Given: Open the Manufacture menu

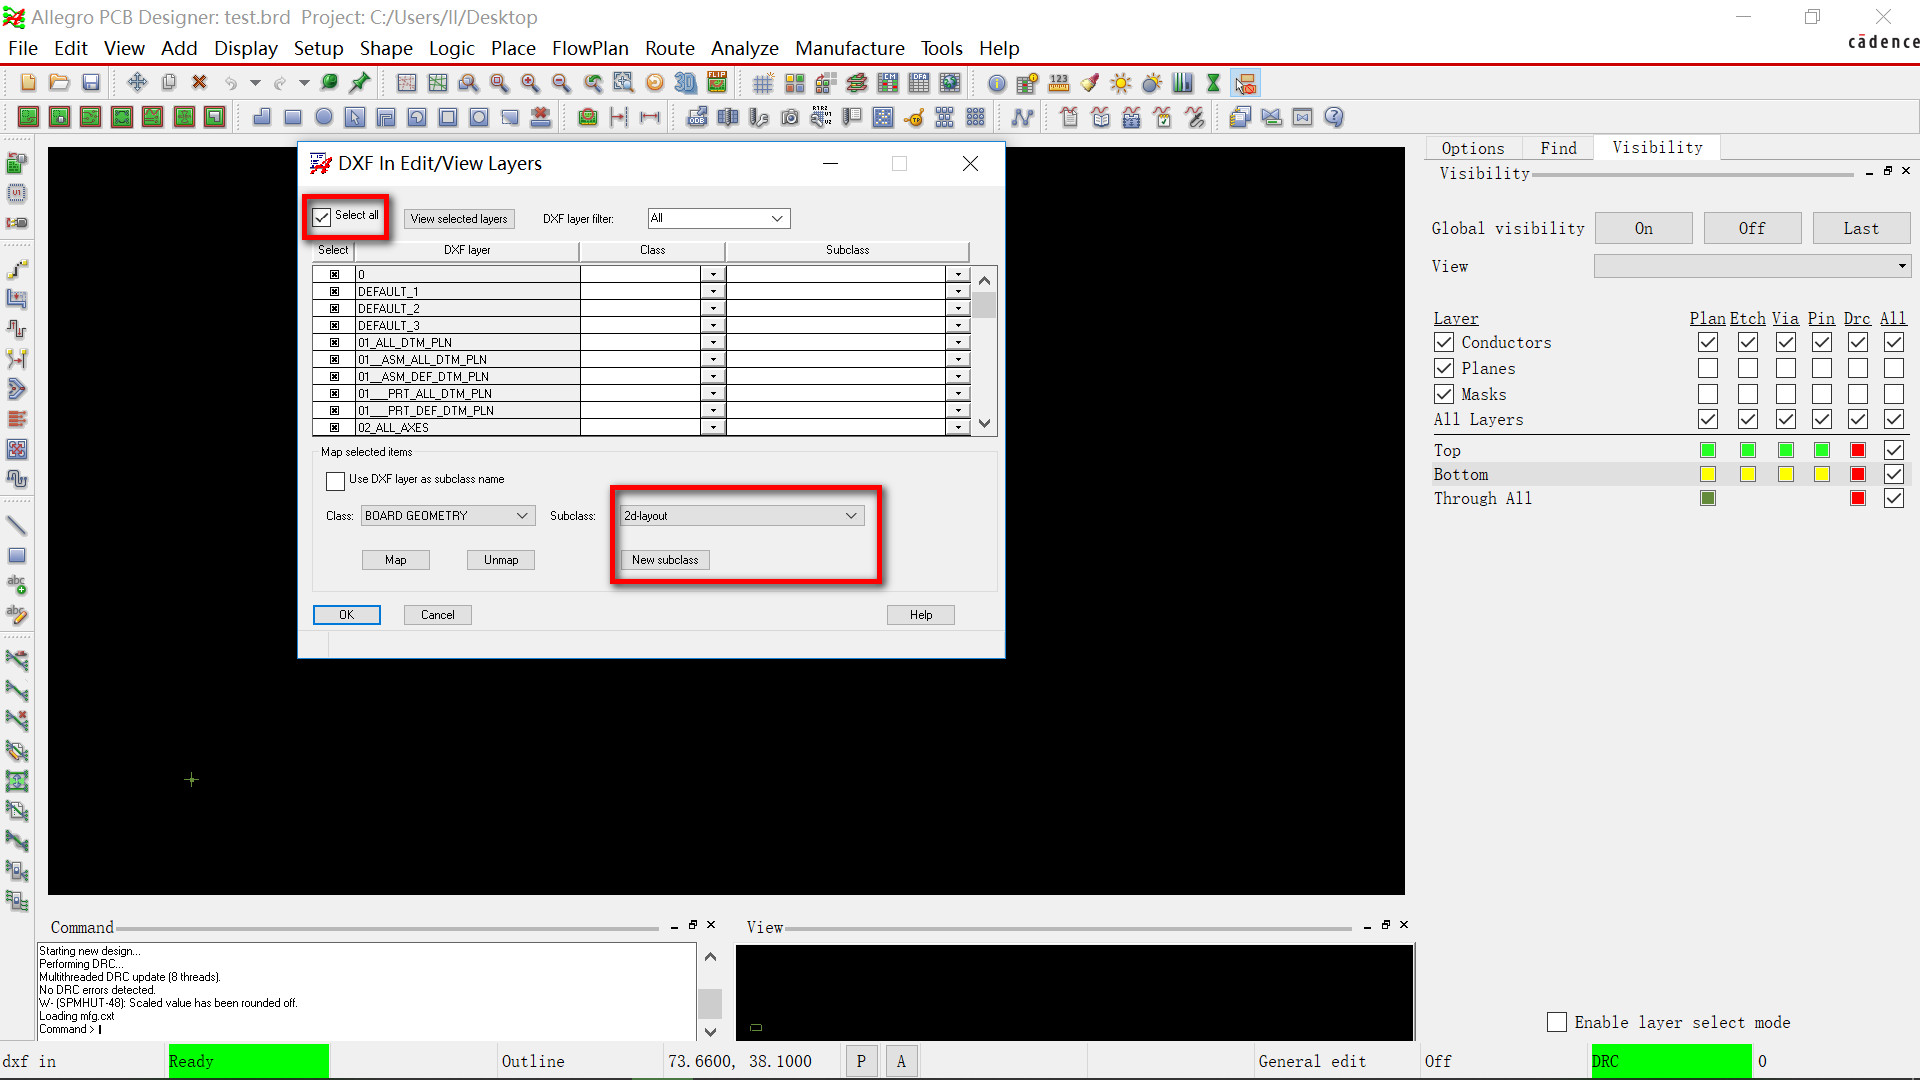Looking at the screenshot, I should 849,48.
